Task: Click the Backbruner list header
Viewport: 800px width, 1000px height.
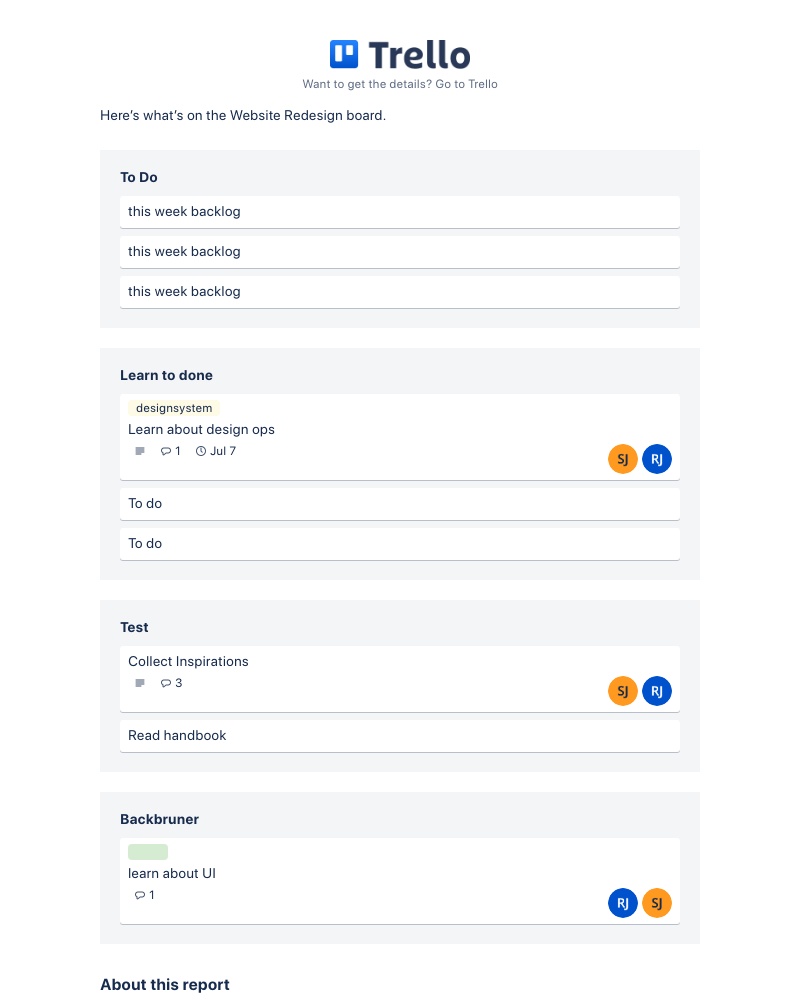Action: click(159, 819)
